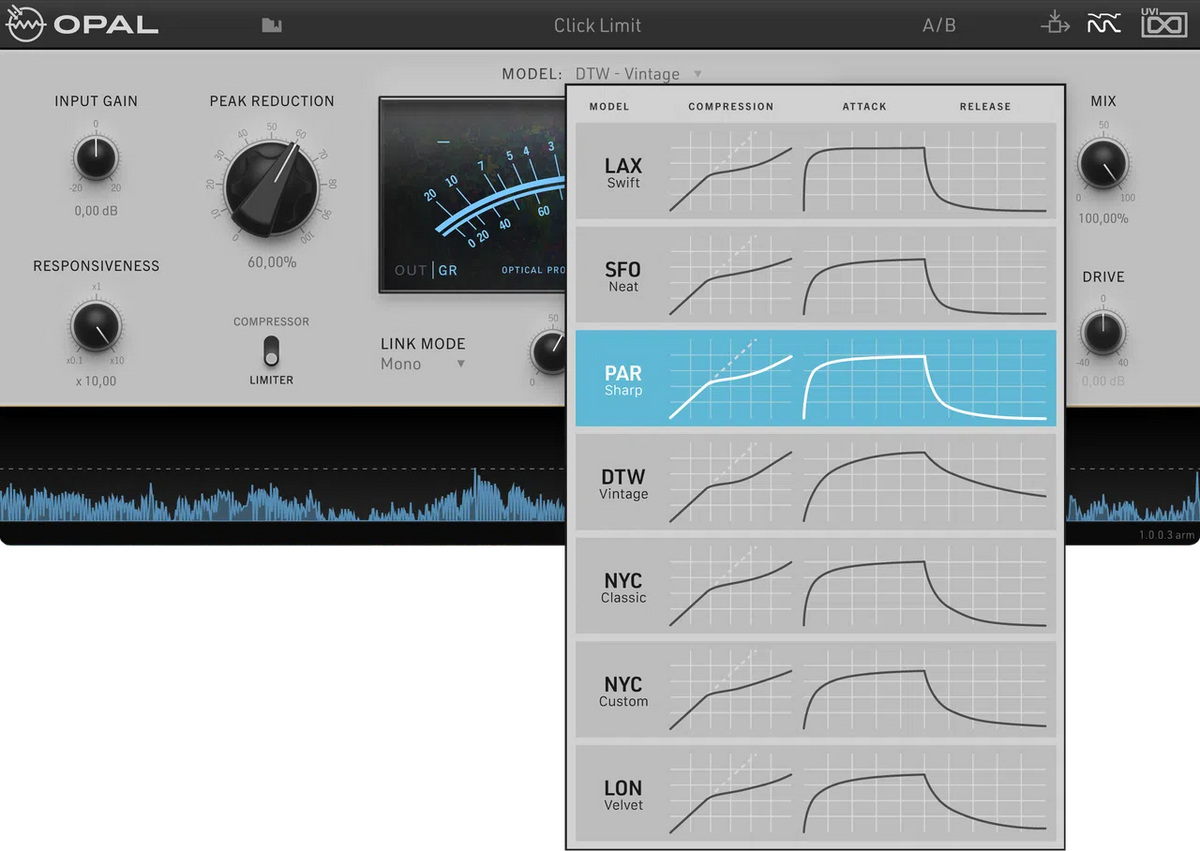The height and width of the screenshot is (851, 1200).
Task: Click the UVI logo icon
Action: tap(1164, 23)
